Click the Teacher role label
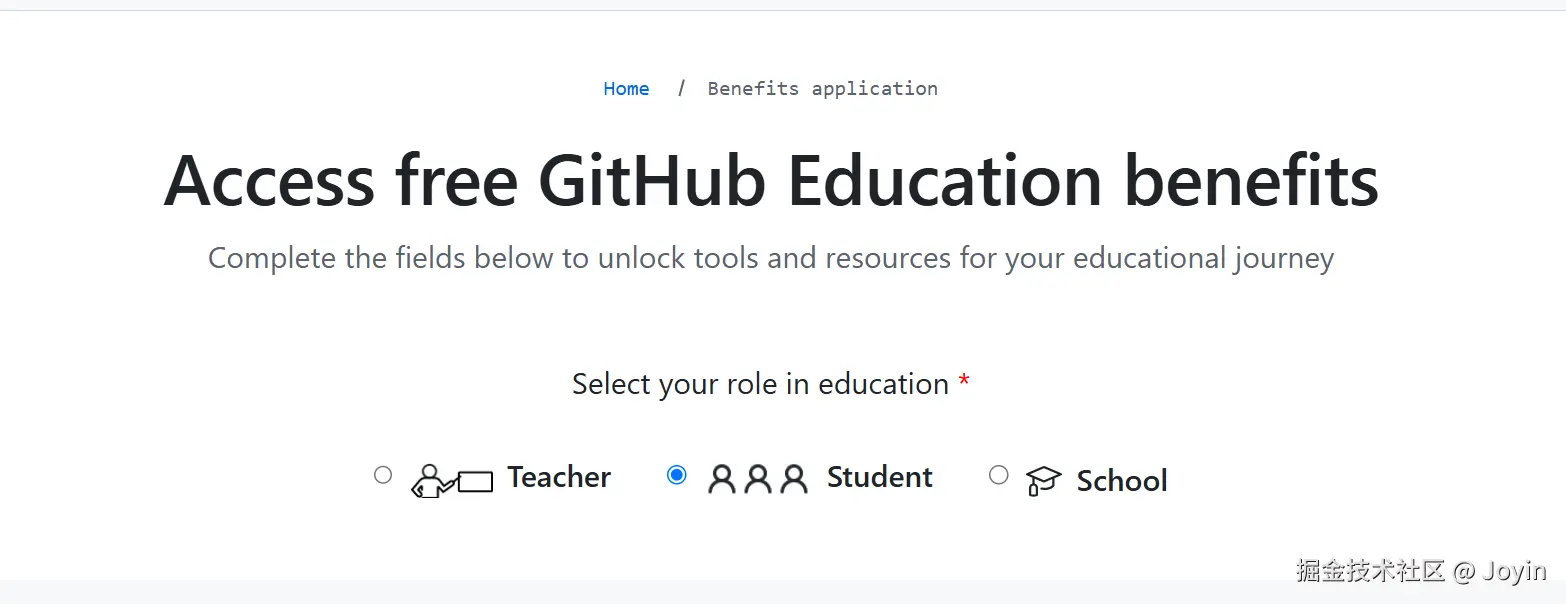The width and height of the screenshot is (1566, 604). (559, 478)
